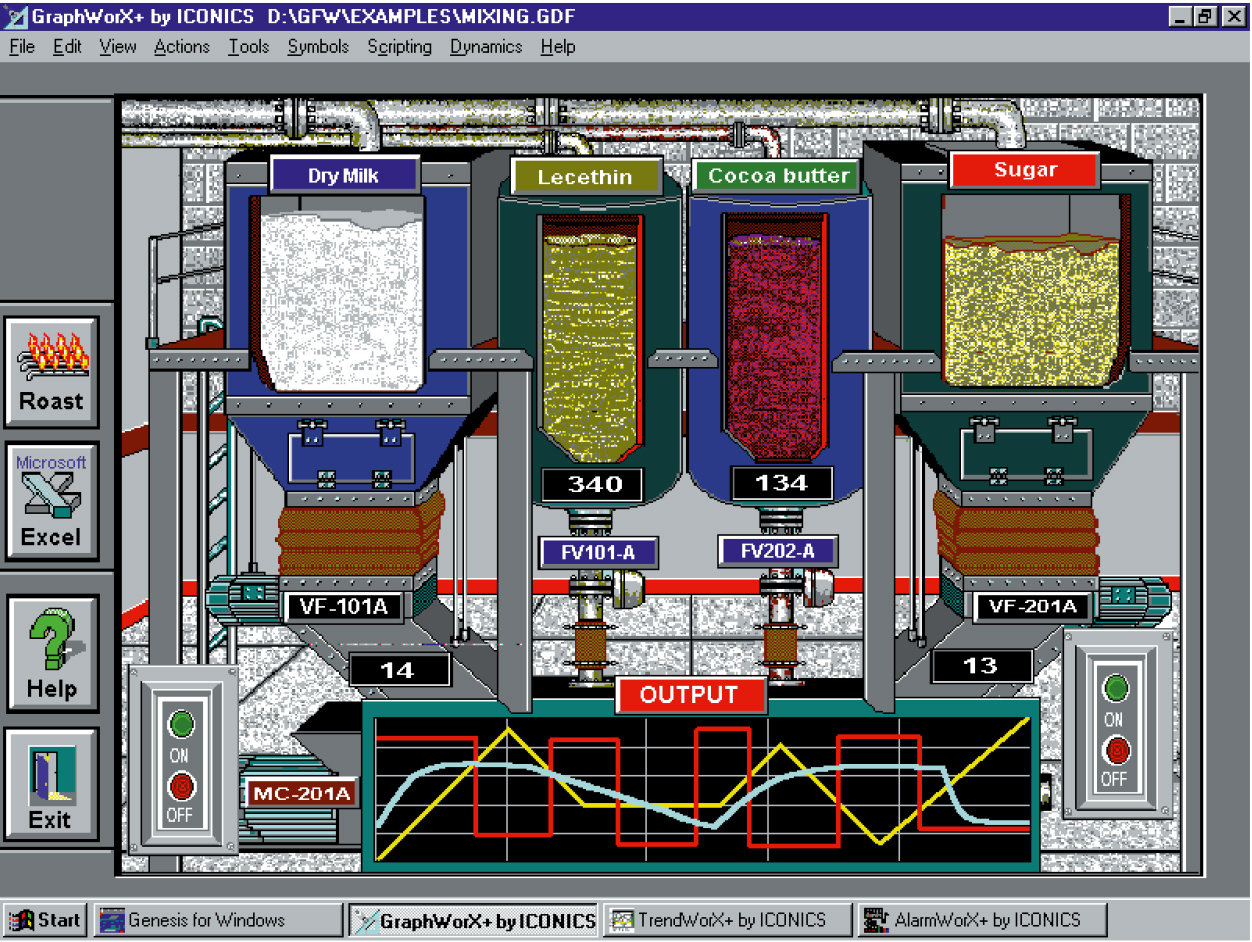
Task: Switch off right panel red OFF button
Action: coord(1114,750)
